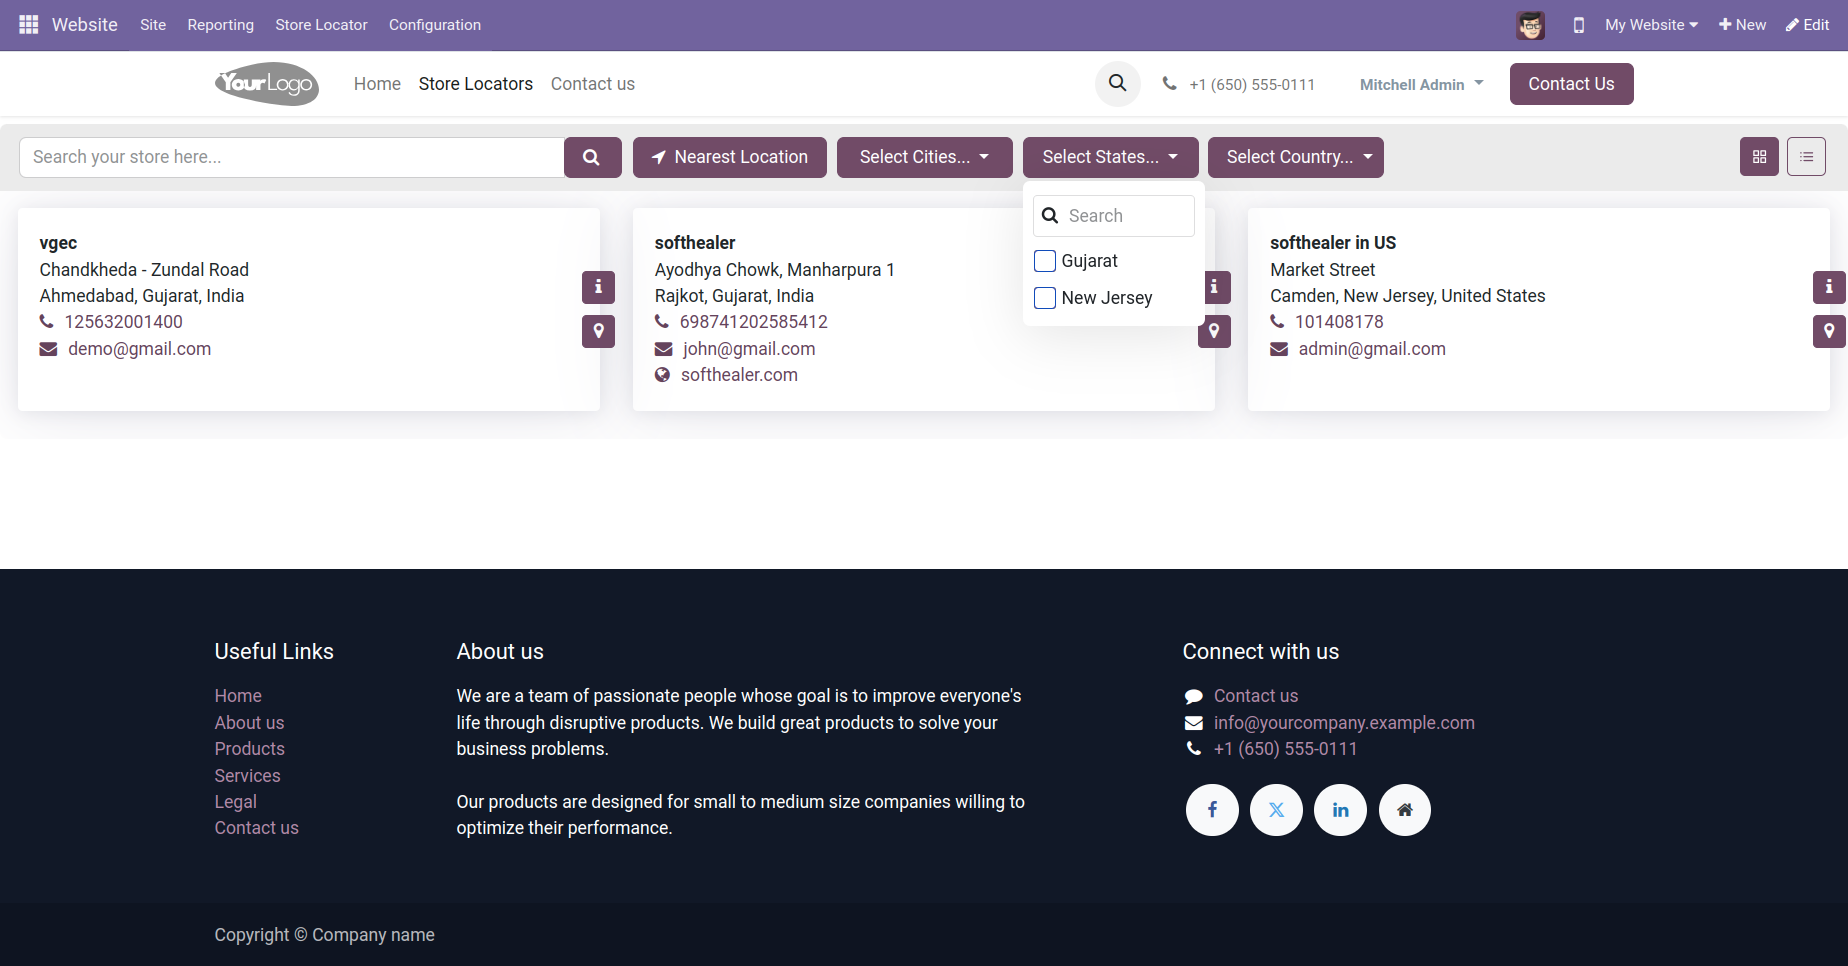Image resolution: width=1848 pixels, height=966 pixels.
Task: Open the header search magnifier icon
Action: [1118, 84]
